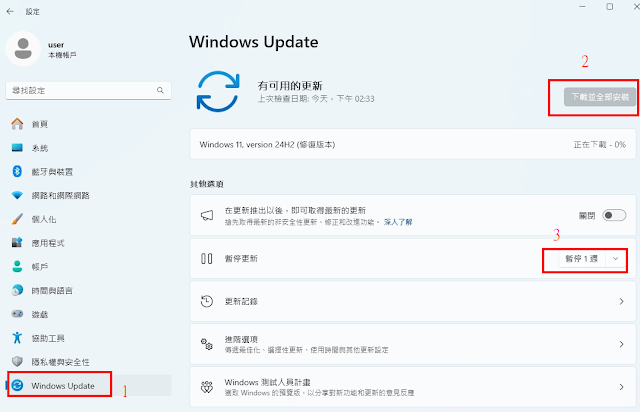Viewport: 640px width, 412px height.
Task: Click the 尋找設定 search field
Action: [88, 90]
